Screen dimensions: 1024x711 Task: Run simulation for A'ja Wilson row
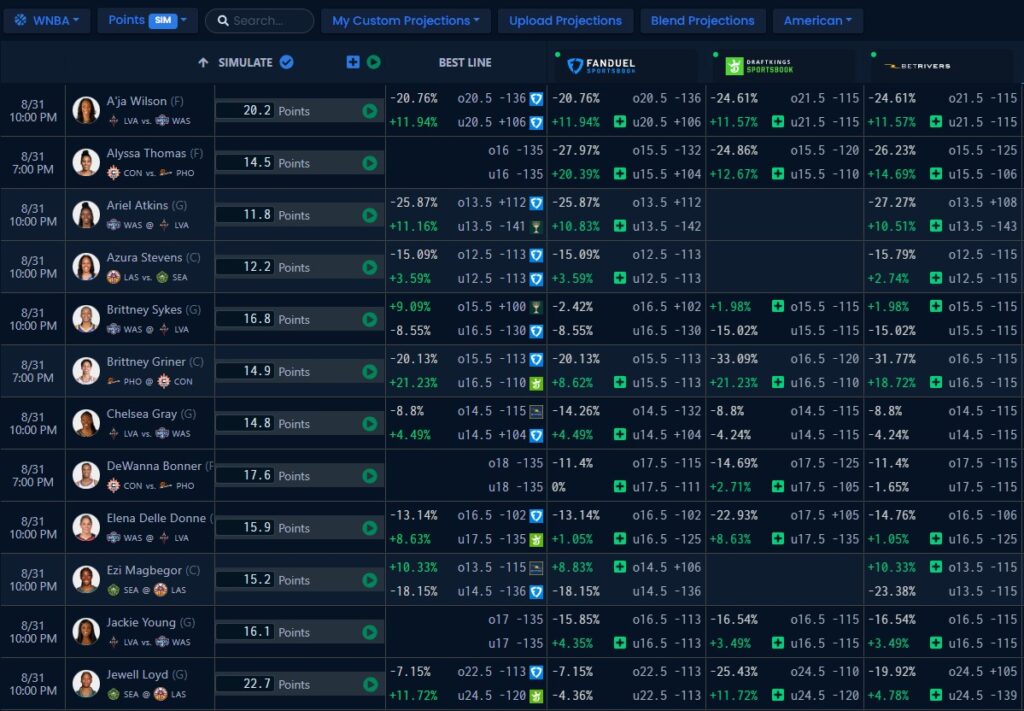tap(370, 111)
